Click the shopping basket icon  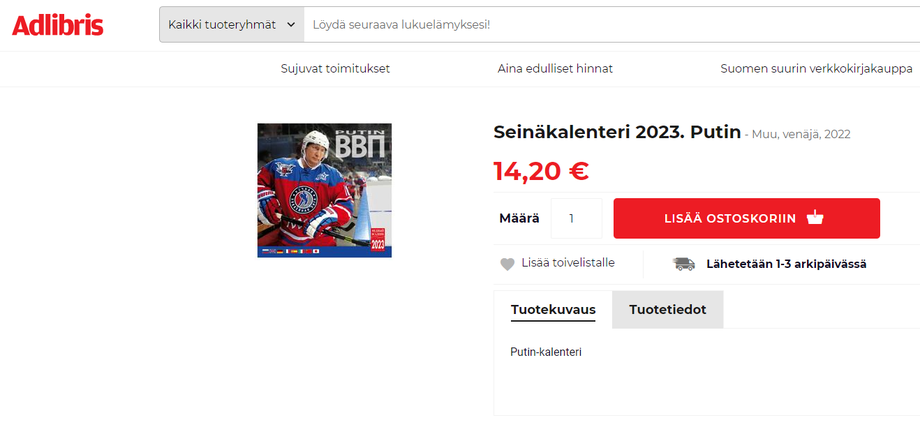[x=815, y=218]
